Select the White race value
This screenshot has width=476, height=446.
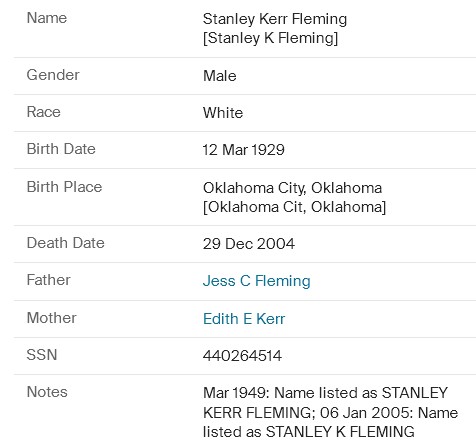tap(223, 113)
